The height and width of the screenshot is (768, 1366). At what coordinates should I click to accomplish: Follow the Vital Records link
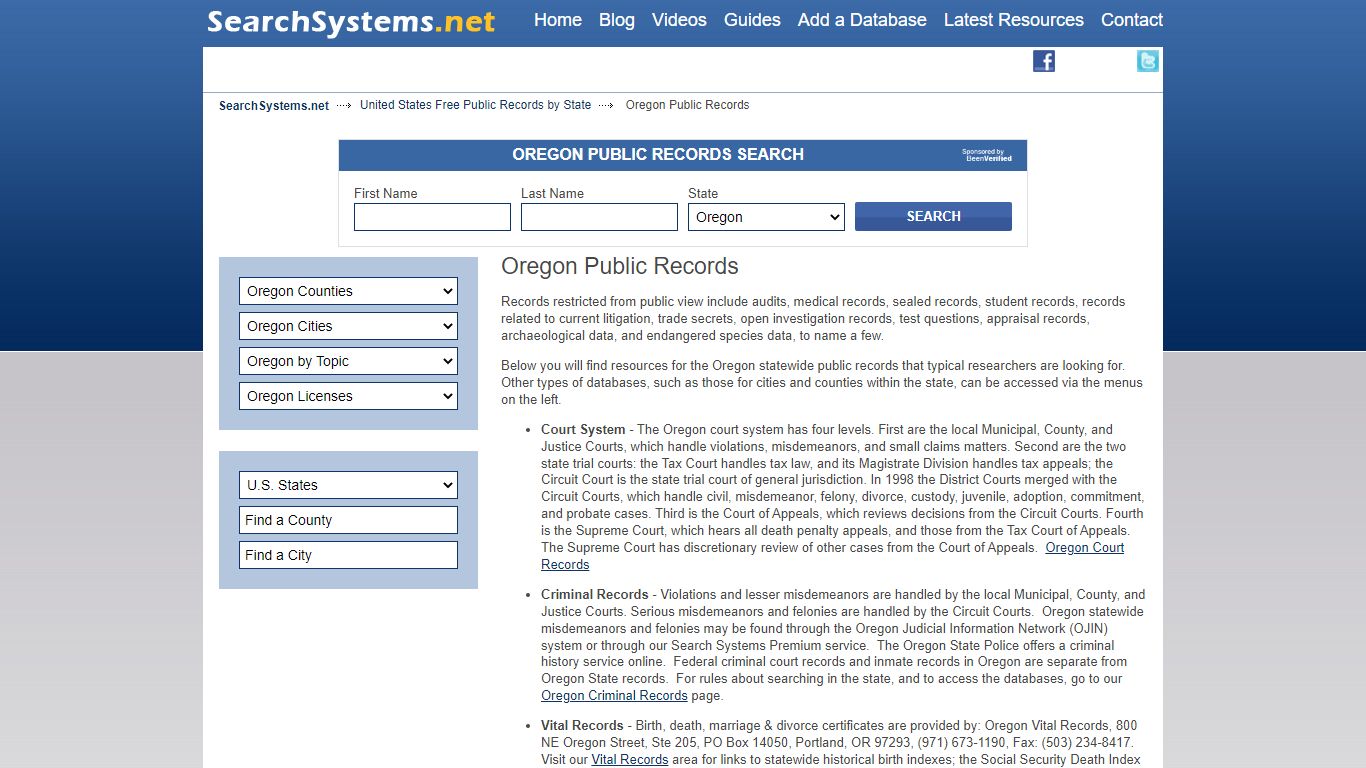tap(630, 760)
